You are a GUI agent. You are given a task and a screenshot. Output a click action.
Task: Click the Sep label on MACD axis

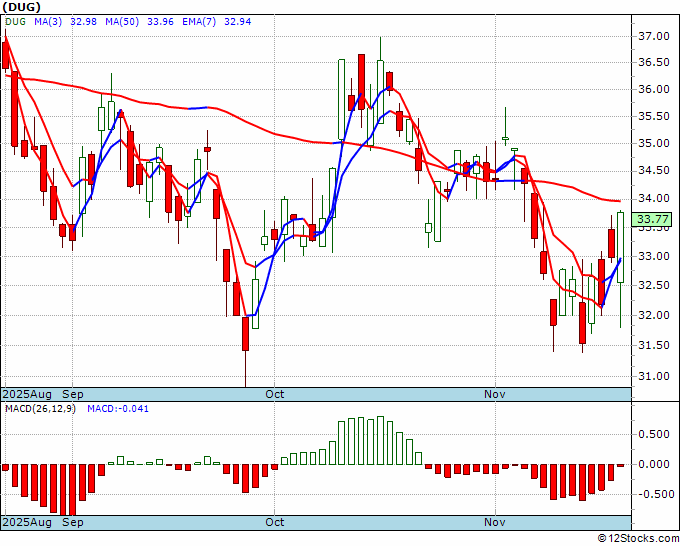tap(72, 522)
